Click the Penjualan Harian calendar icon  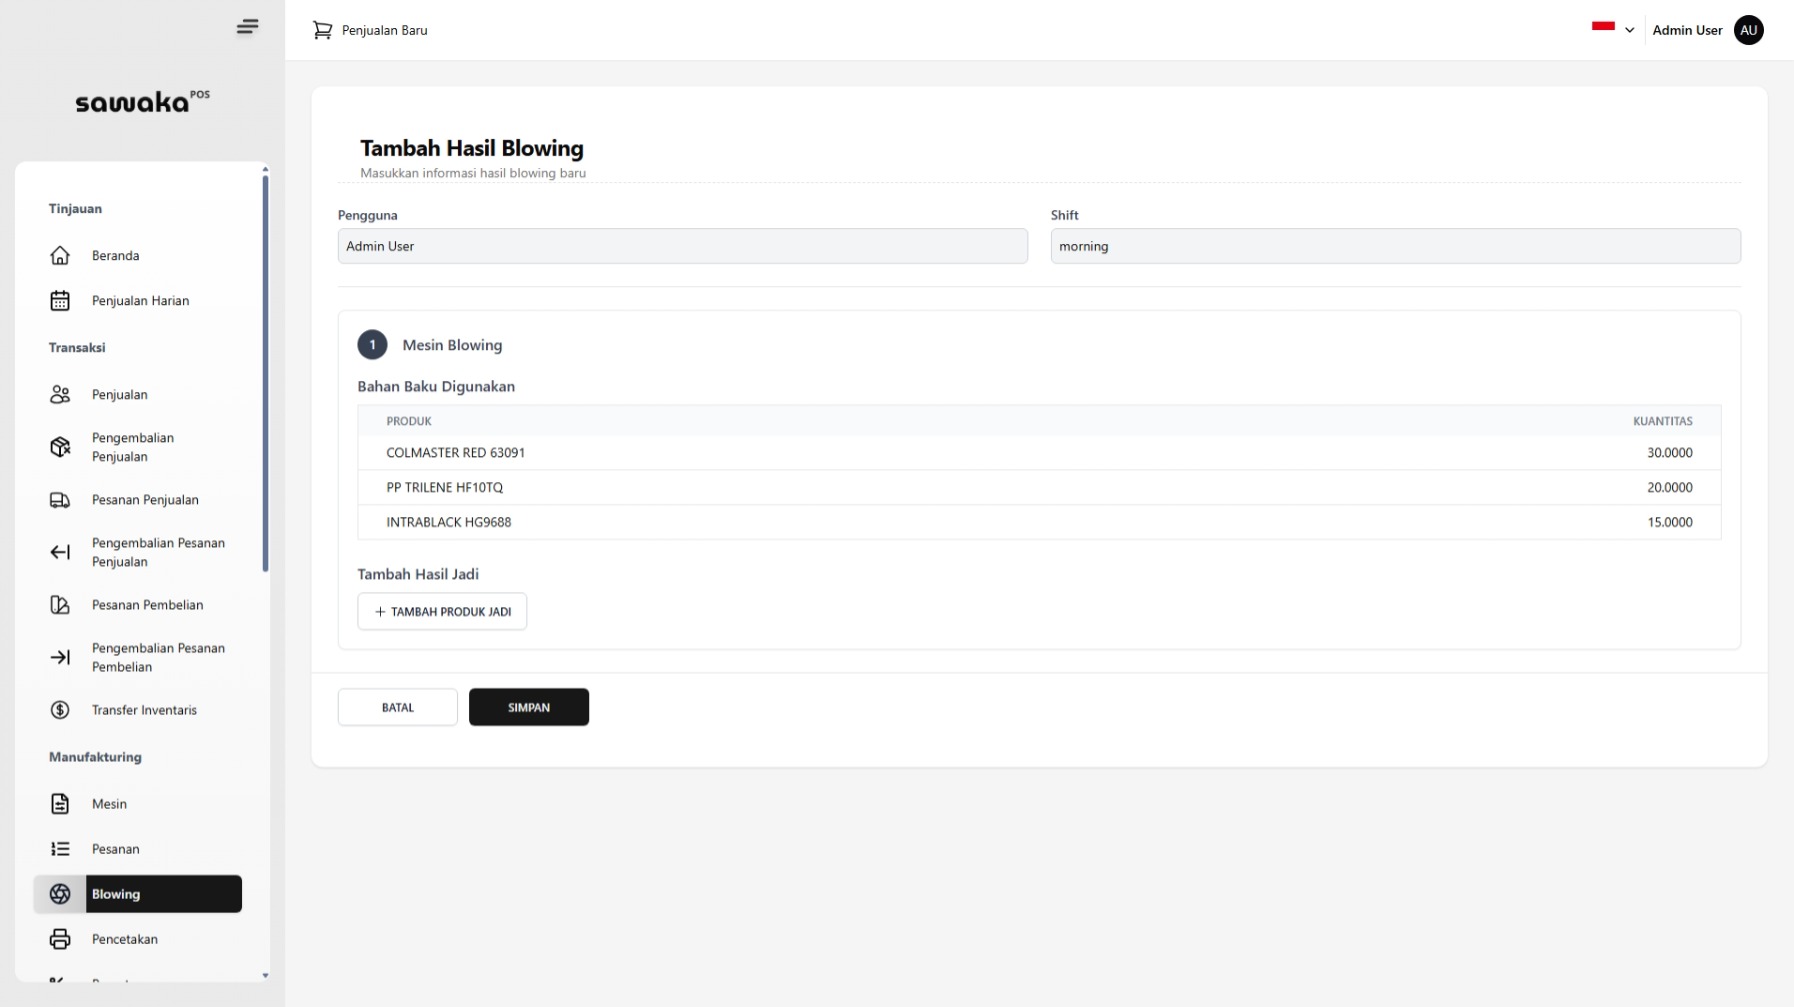click(x=61, y=300)
